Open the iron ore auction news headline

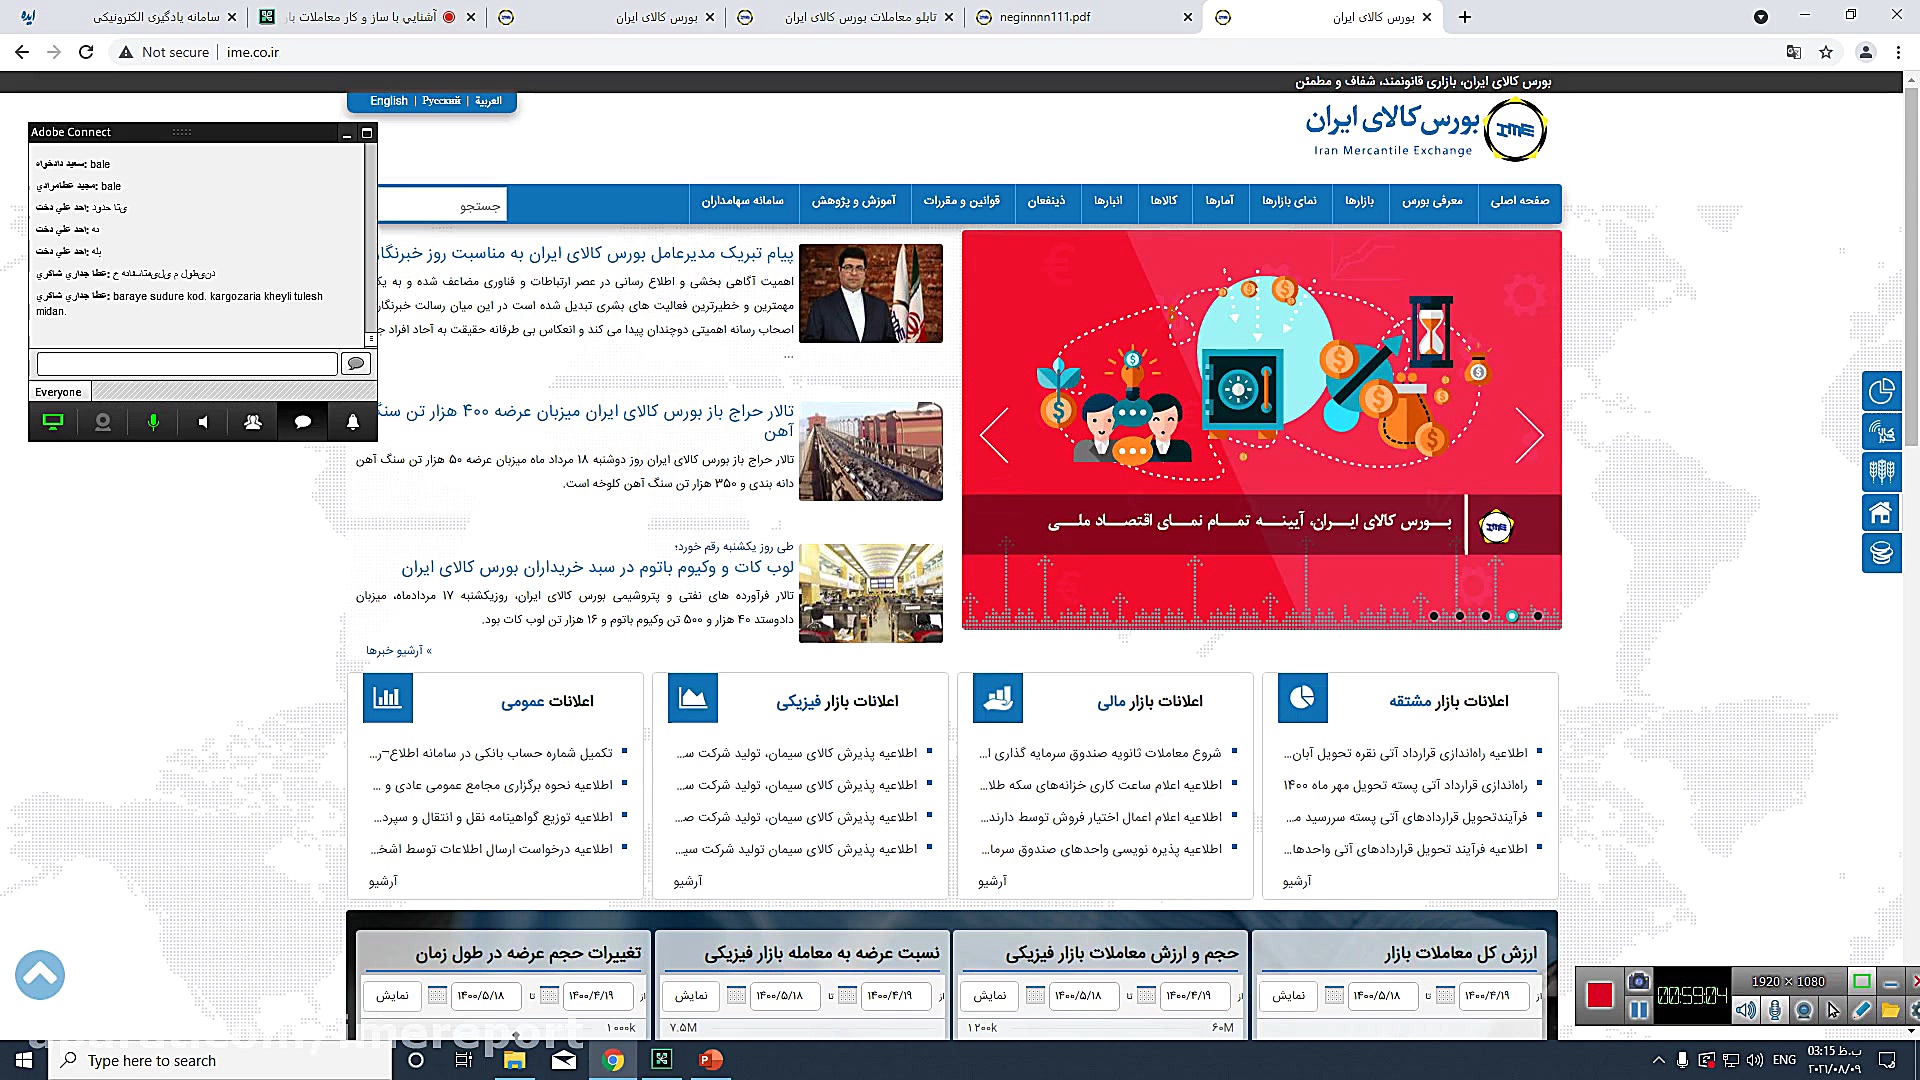coord(585,421)
